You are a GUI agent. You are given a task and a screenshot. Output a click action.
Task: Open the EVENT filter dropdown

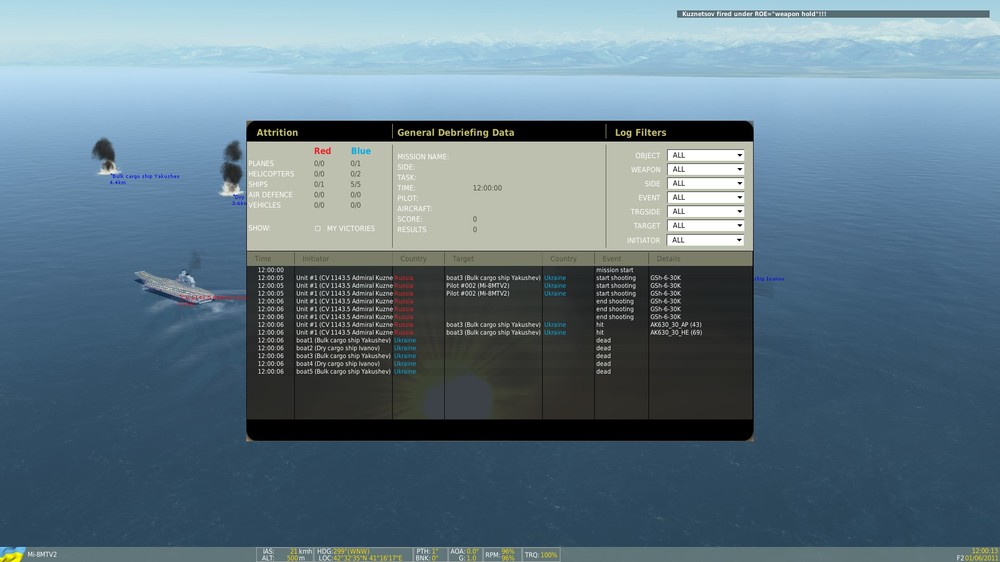pos(705,197)
